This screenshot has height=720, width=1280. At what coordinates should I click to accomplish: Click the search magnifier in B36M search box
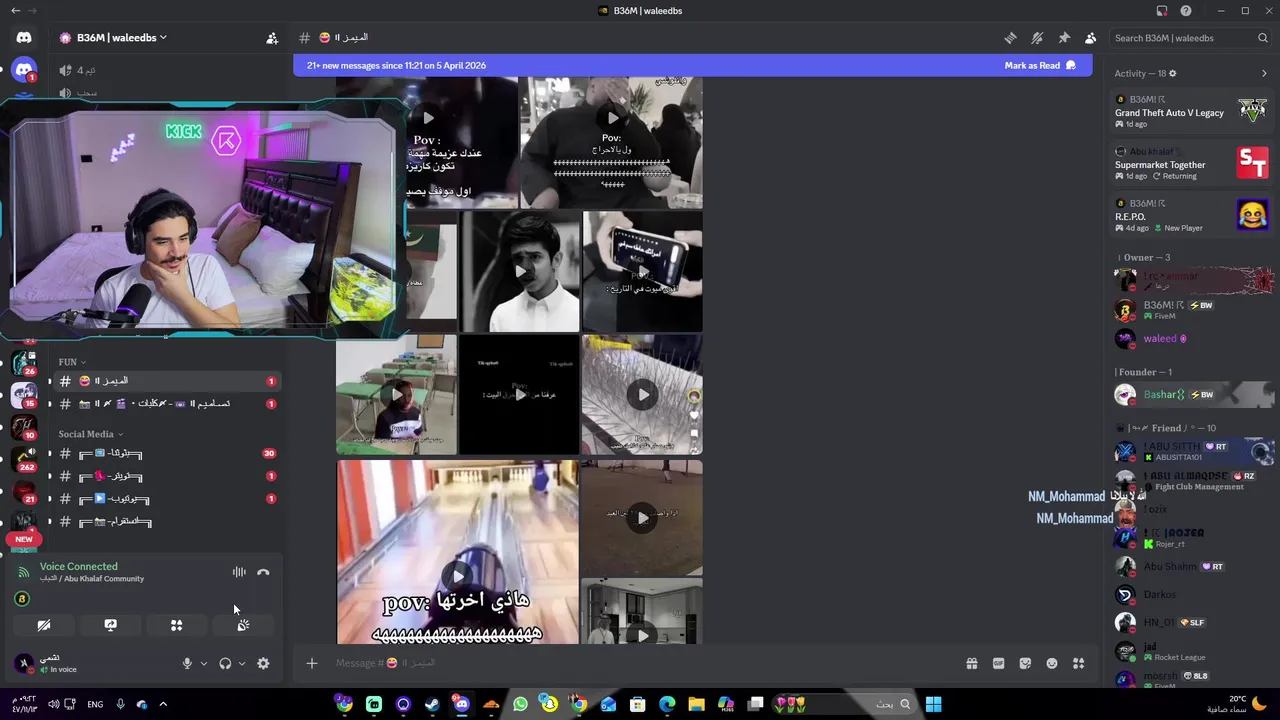tap(1263, 38)
